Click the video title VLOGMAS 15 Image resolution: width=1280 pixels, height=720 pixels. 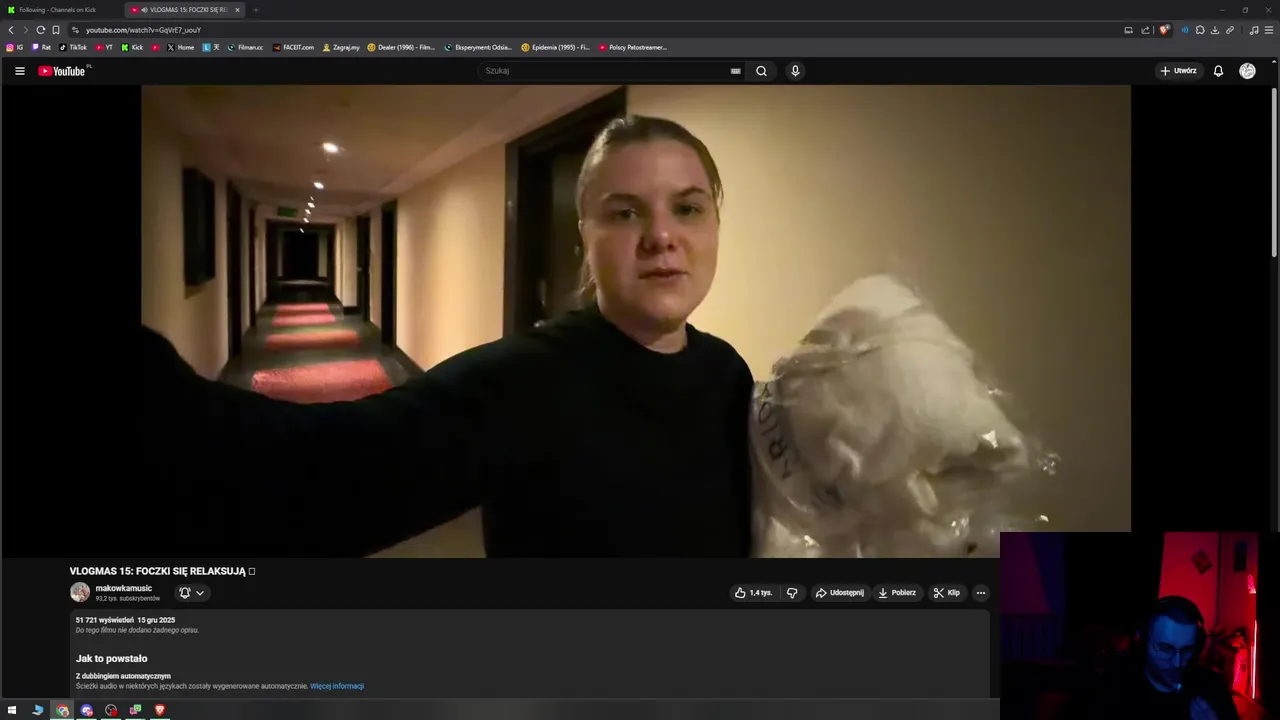click(162, 571)
